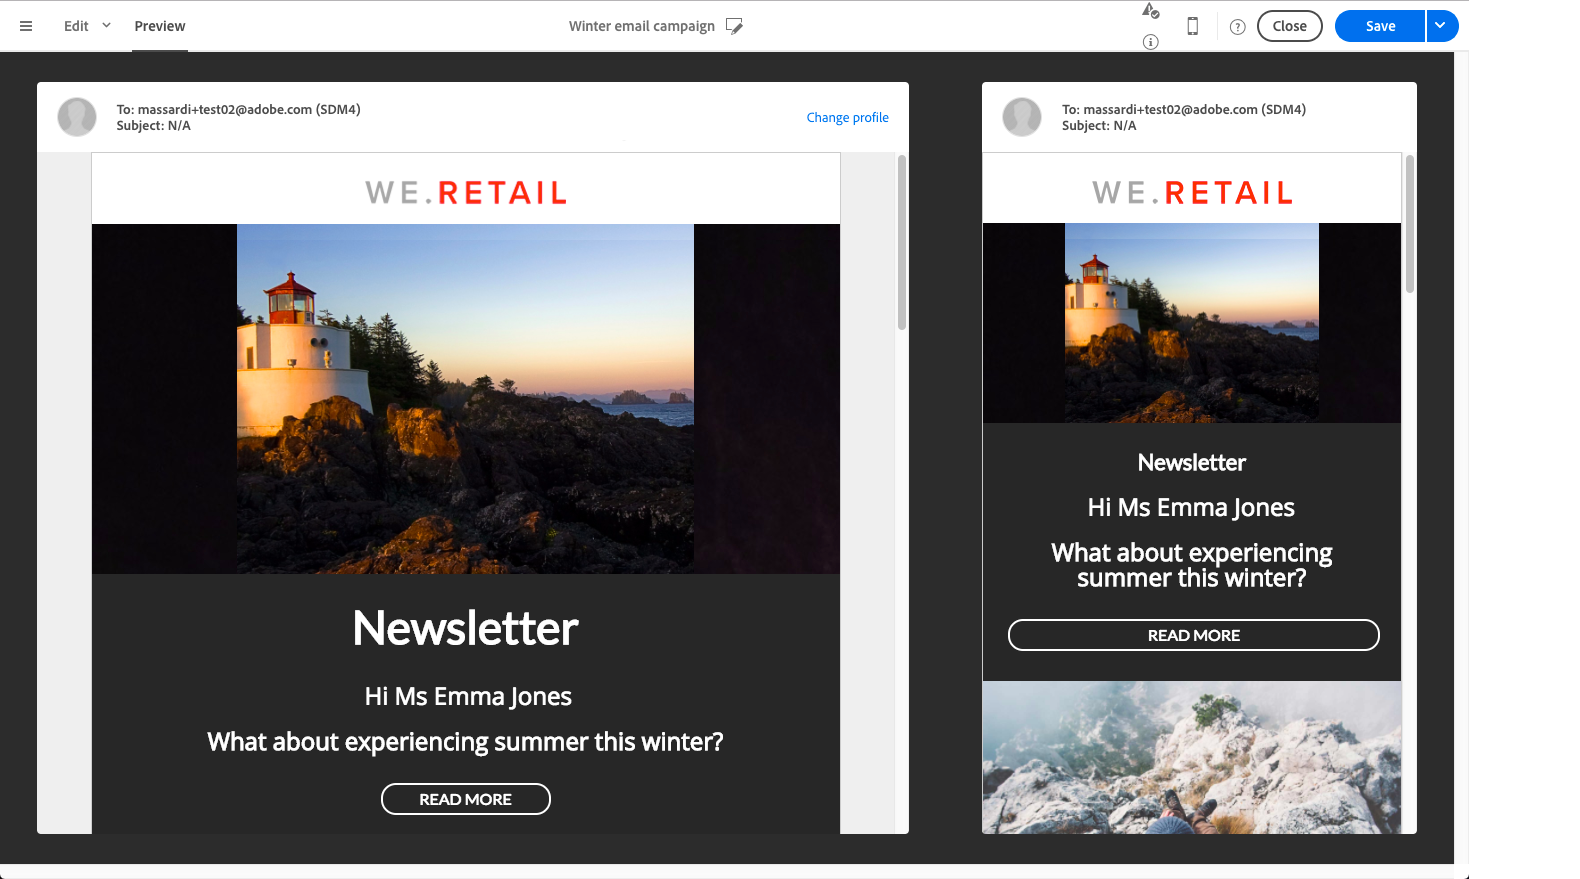Select the Preview tab
The height and width of the screenshot is (879, 1580).
point(160,26)
